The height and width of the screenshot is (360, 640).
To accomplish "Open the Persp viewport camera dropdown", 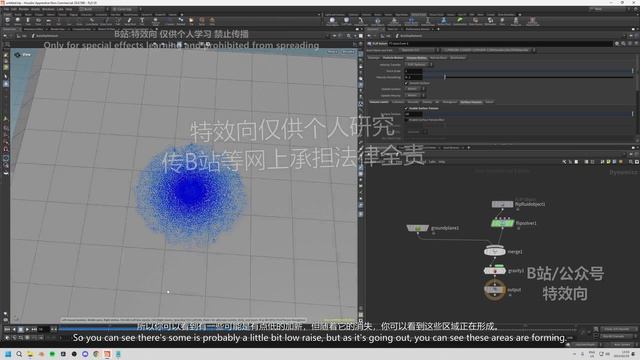I will point(333,52).
